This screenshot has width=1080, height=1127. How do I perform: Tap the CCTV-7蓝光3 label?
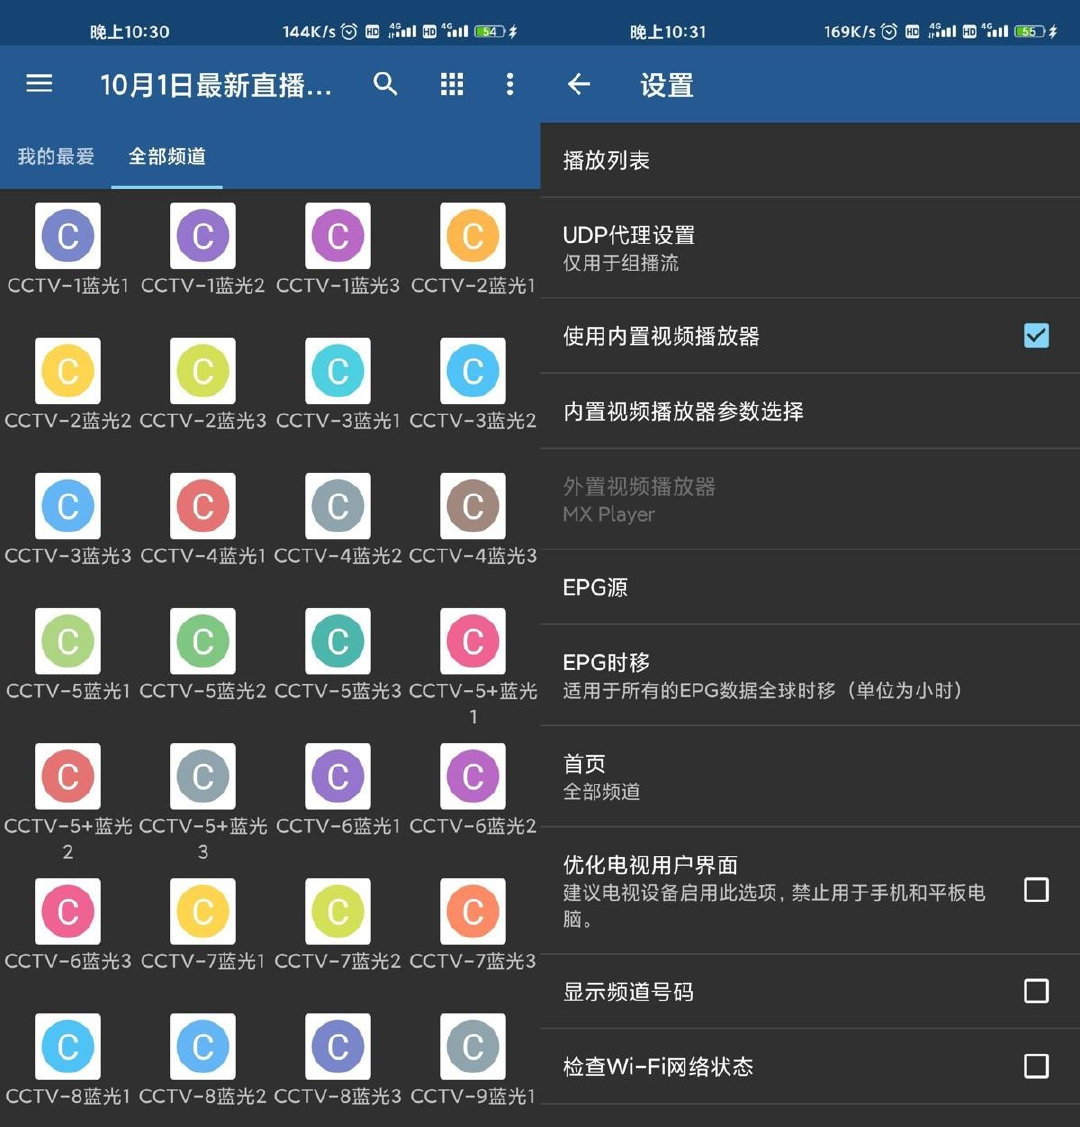pyautogui.click(x=473, y=961)
